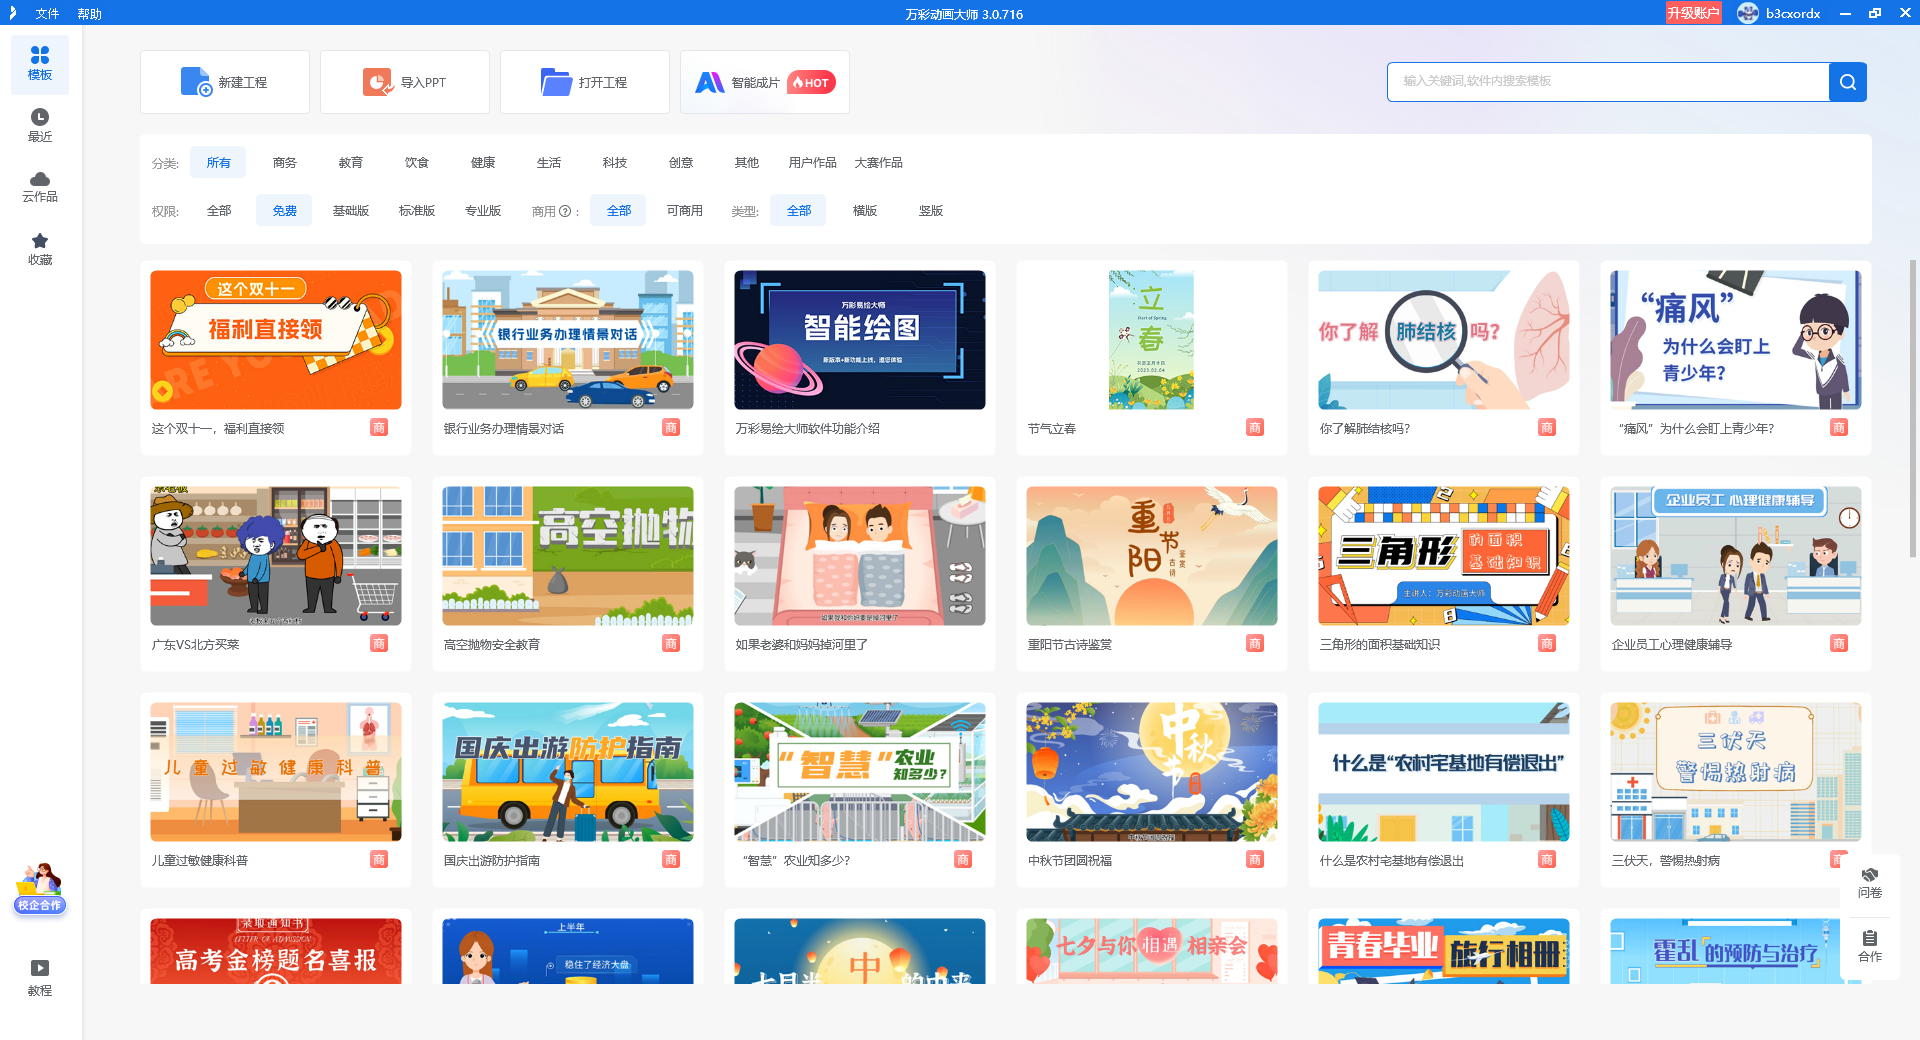The height and width of the screenshot is (1040, 1920).
Task: Select the 科技 category tab
Action: [615, 163]
